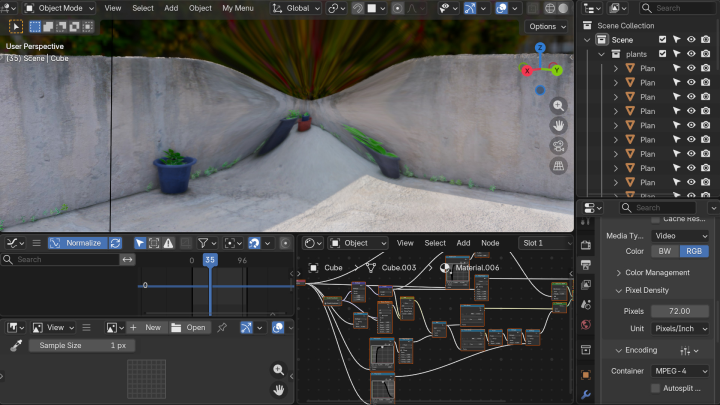This screenshot has height=405, width=720.
Task: Click the frame 35 playhead marker
Action: point(210,260)
